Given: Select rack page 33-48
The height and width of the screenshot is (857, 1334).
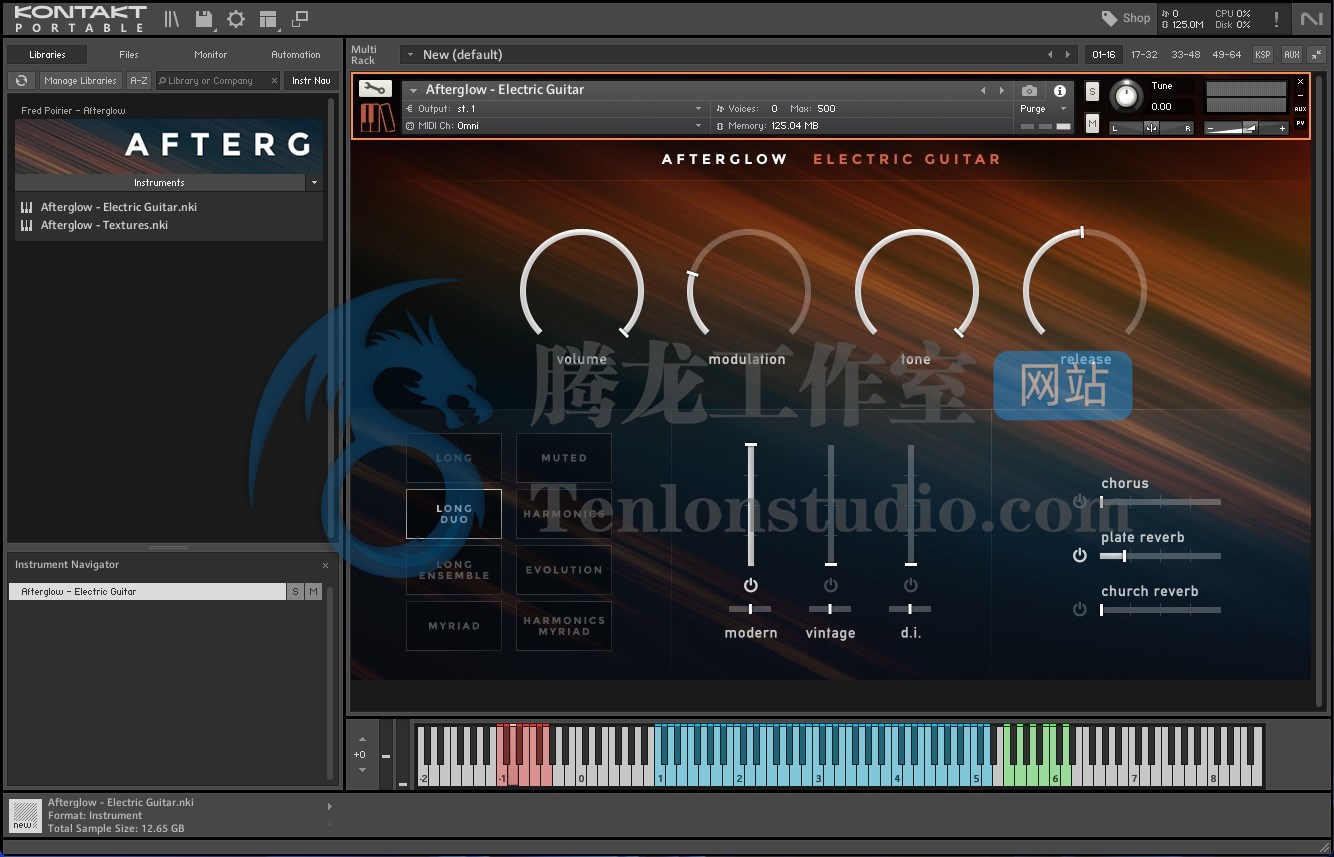Looking at the screenshot, I should tap(1185, 55).
